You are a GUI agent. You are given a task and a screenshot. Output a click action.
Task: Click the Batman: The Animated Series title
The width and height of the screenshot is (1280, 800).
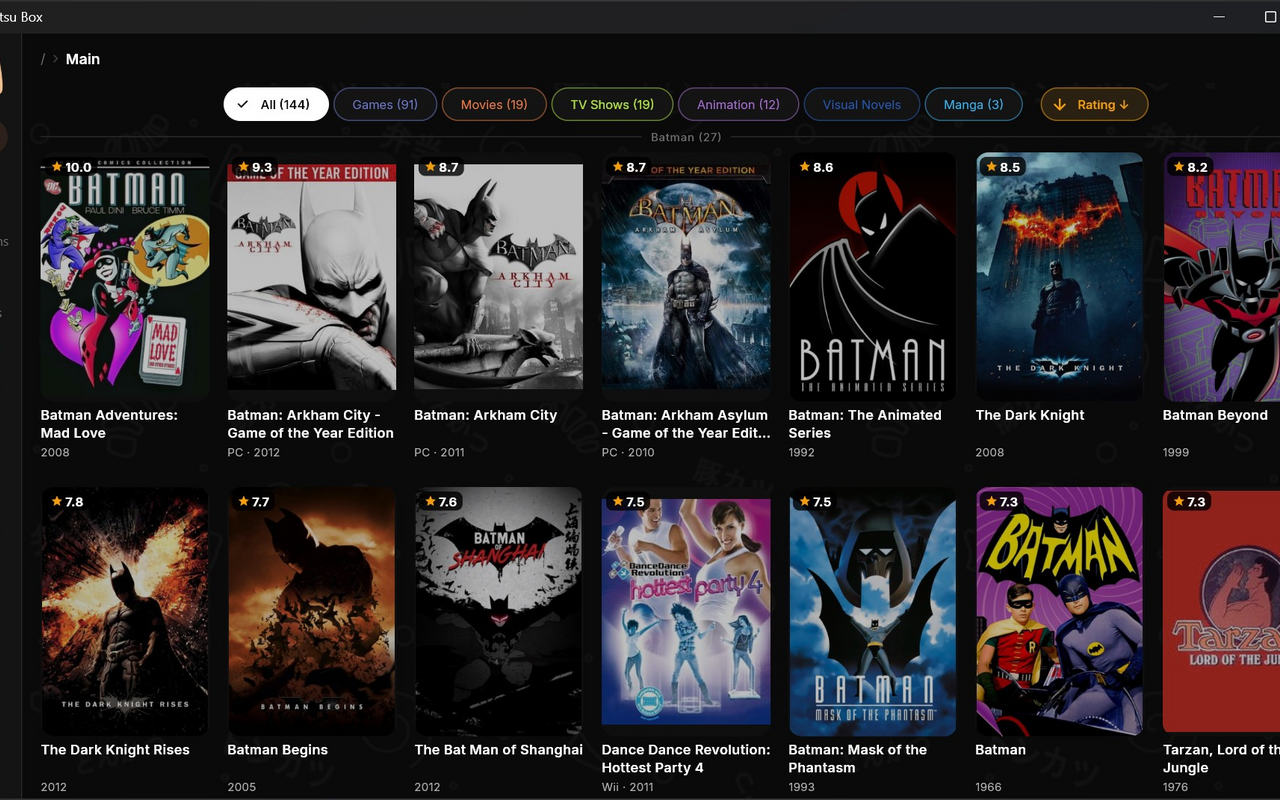point(865,424)
